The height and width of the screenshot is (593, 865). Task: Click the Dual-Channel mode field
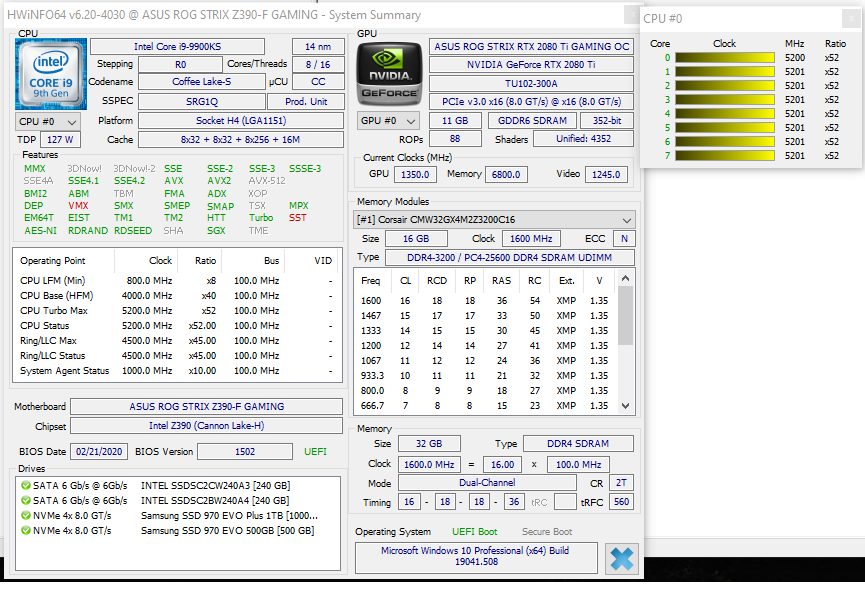pos(487,483)
